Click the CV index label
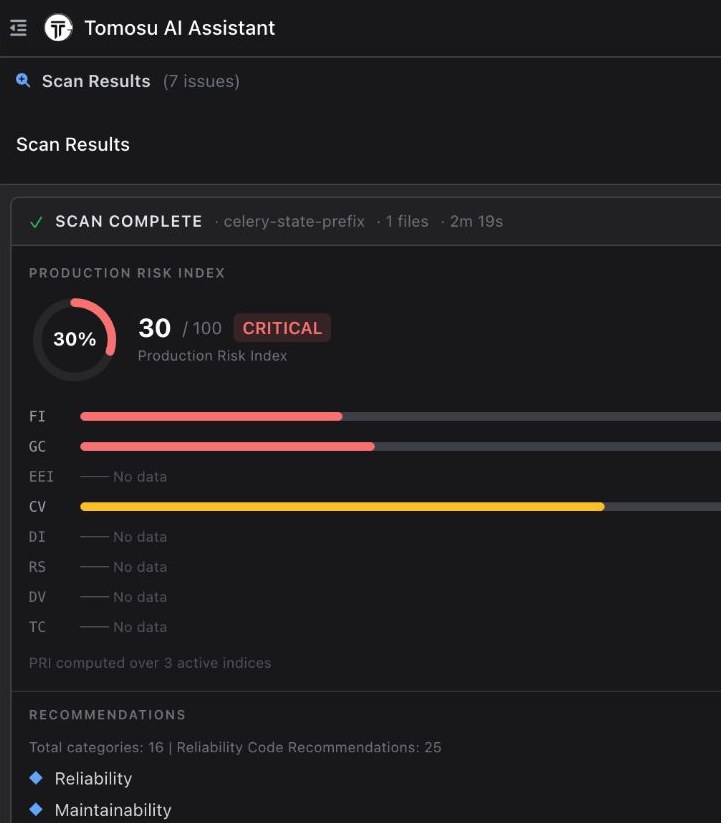The height and width of the screenshot is (823, 721). tap(37, 507)
